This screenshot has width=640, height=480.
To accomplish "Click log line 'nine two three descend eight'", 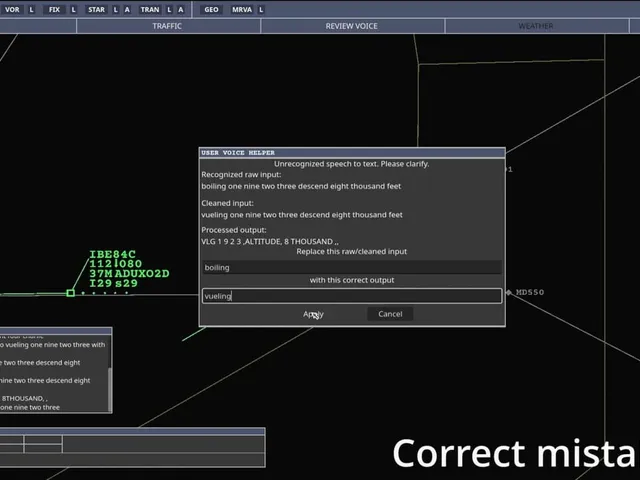I will tap(45, 380).
